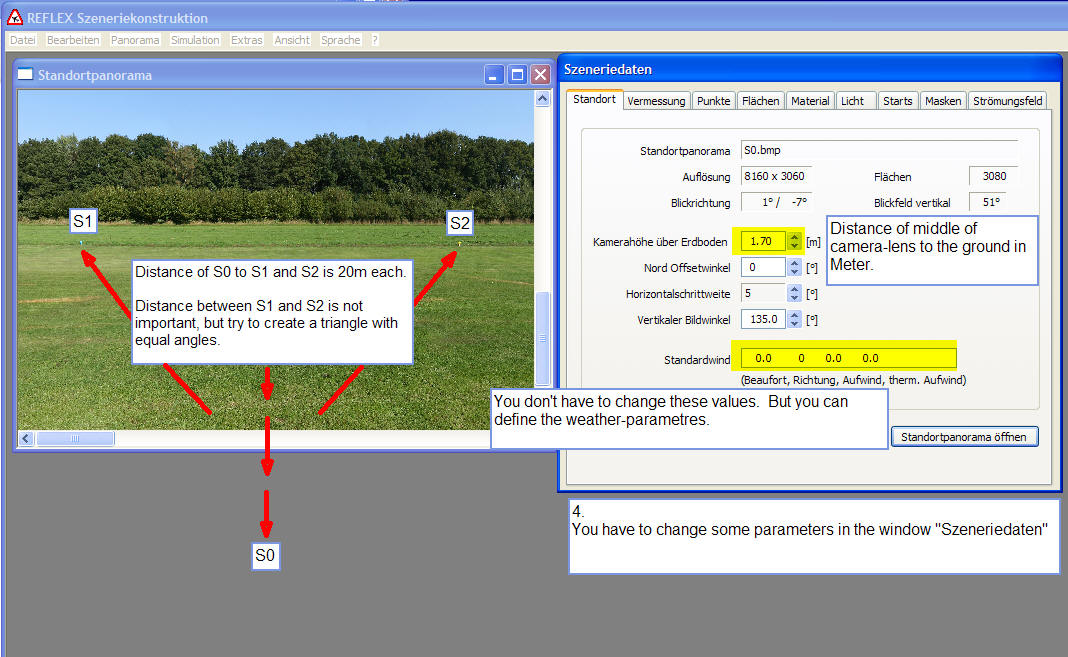
Task: Increase Kamerahöhe über Erdboden with up arrow
Action: [794, 237]
